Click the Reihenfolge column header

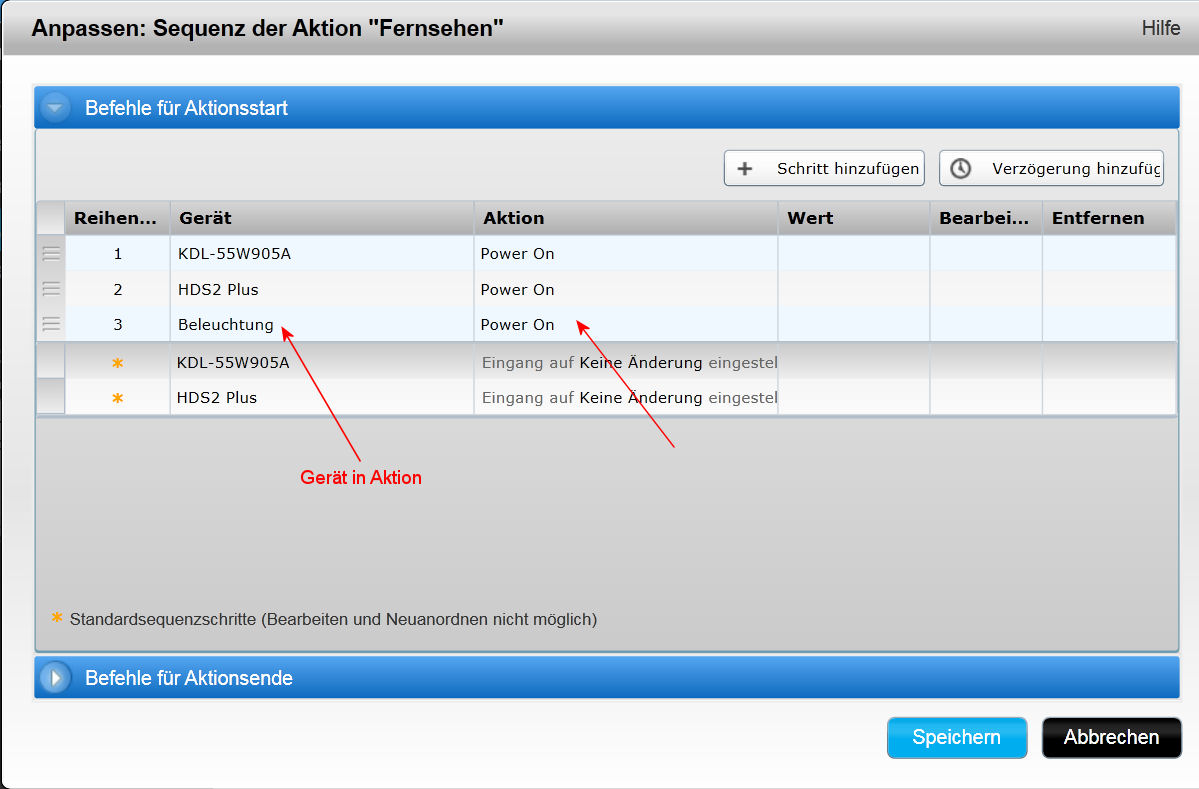point(117,218)
